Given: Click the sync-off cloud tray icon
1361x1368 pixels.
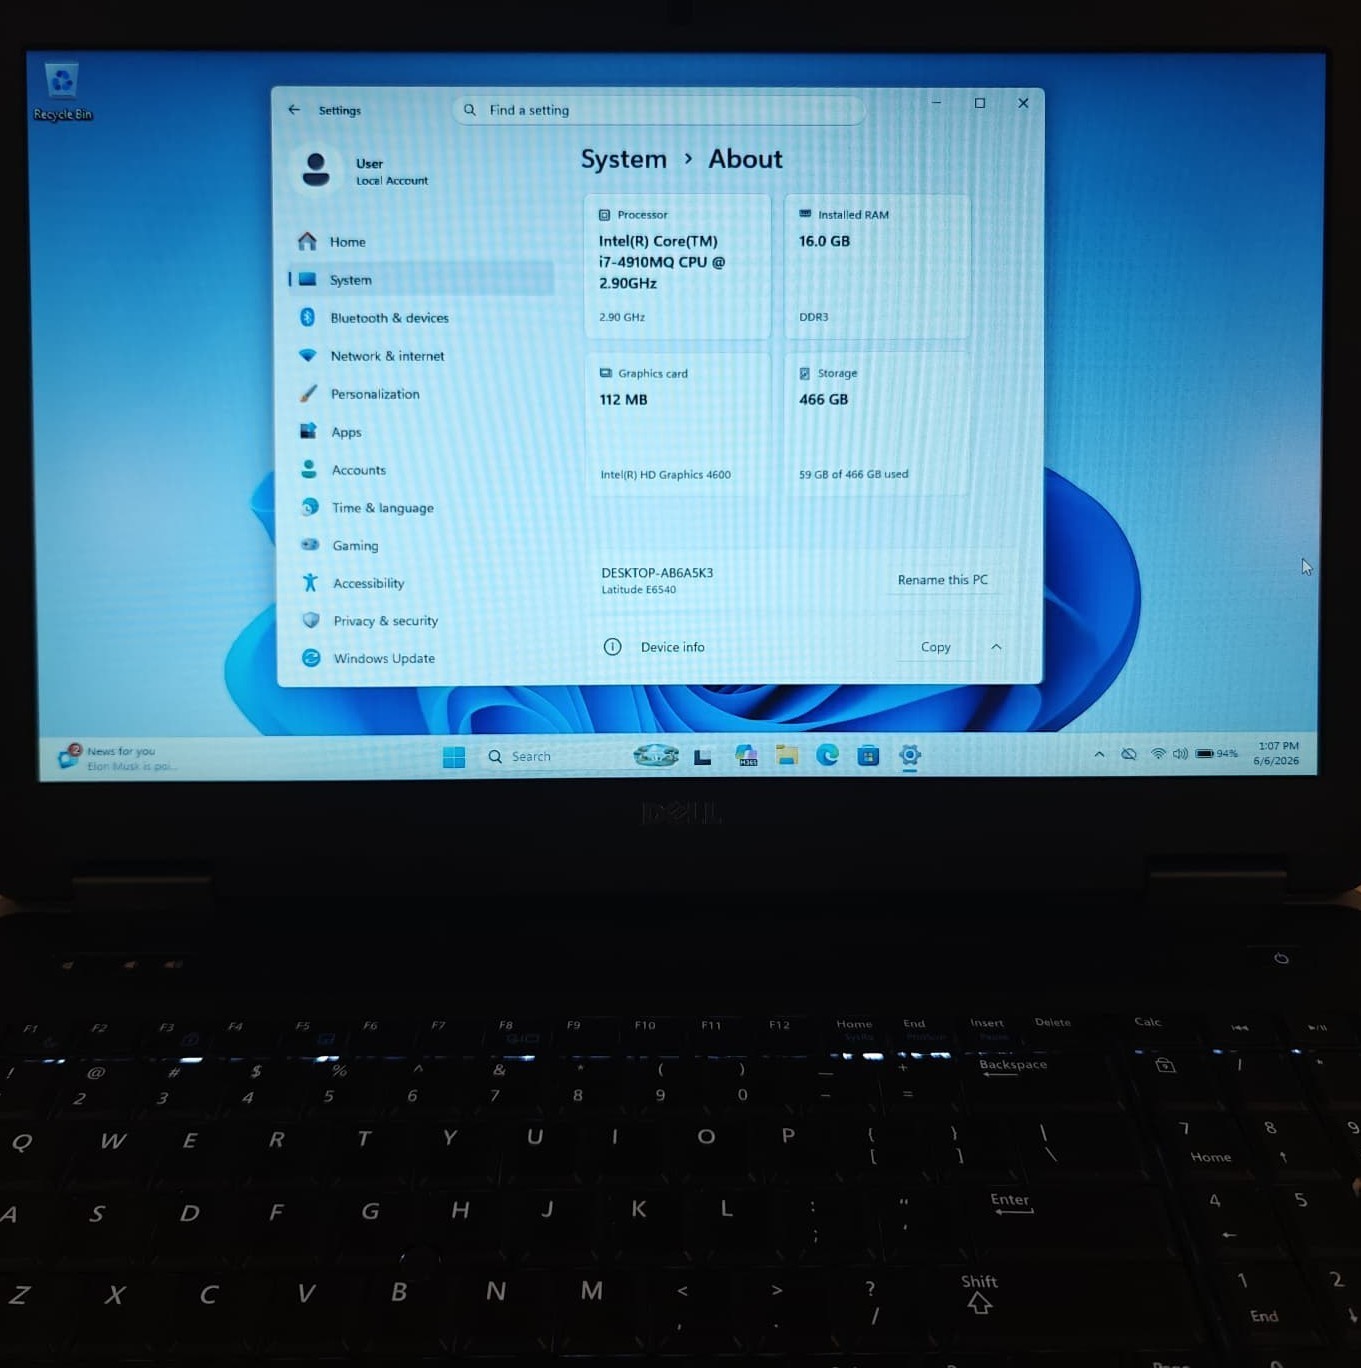Looking at the screenshot, I should (1129, 754).
